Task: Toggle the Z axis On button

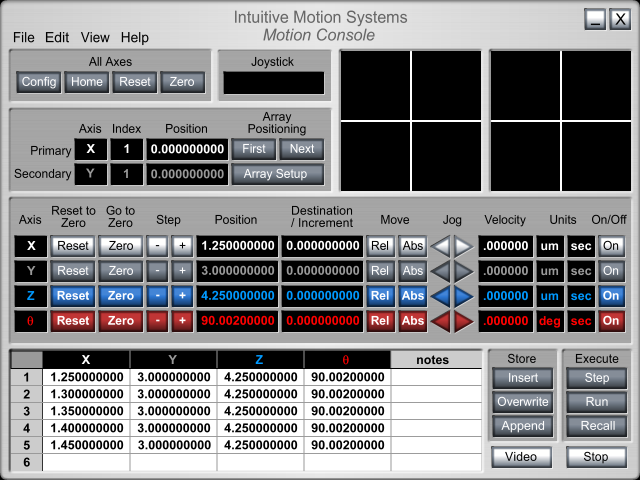Action: 611,296
